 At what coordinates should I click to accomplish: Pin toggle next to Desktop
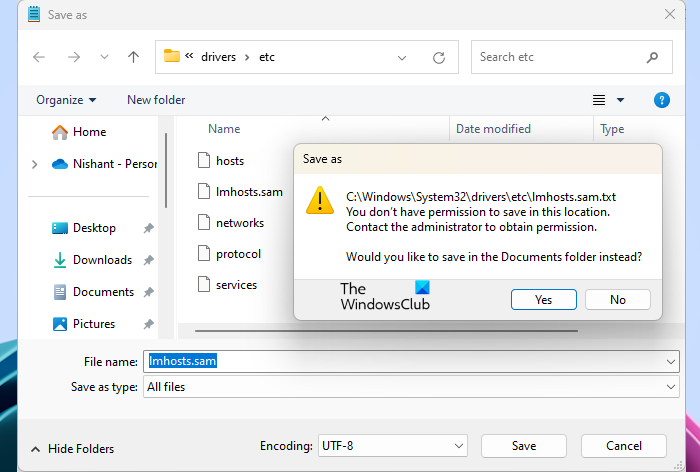point(149,228)
